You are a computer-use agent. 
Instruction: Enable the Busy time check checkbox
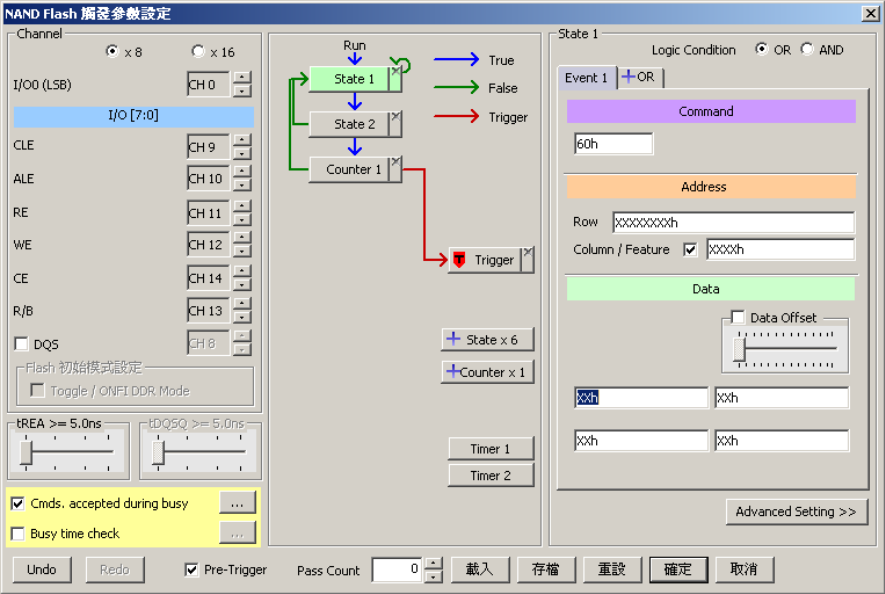coord(18,534)
